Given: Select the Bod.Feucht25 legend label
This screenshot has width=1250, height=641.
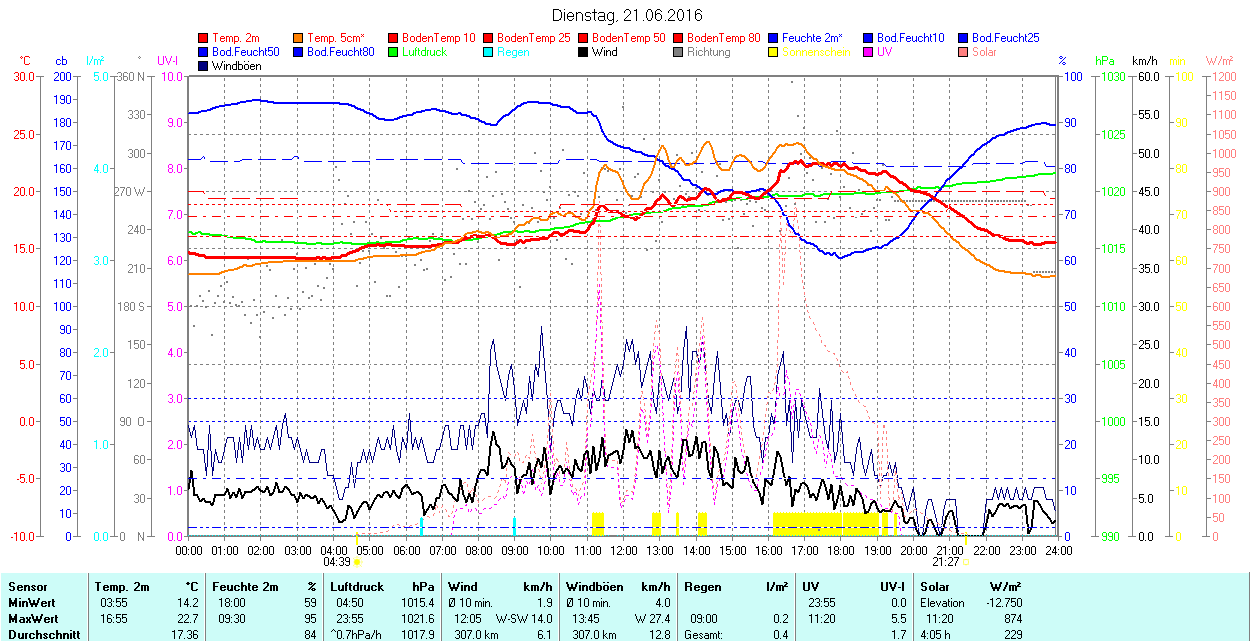Looking at the screenshot, I should coord(1006,38).
